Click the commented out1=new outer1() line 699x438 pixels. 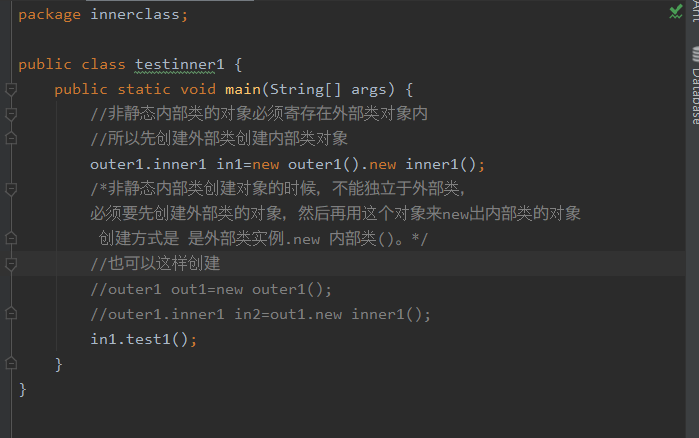click(x=211, y=290)
